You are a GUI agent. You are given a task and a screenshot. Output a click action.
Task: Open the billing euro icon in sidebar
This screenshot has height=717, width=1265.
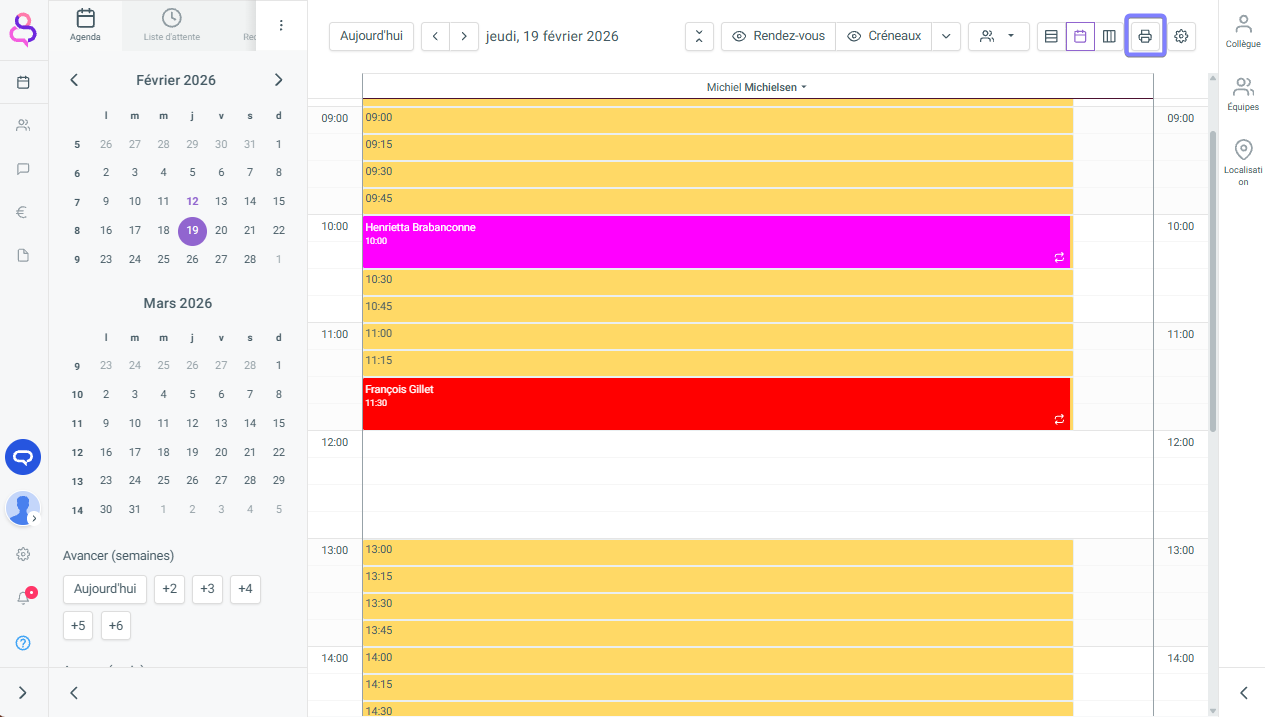[23, 212]
